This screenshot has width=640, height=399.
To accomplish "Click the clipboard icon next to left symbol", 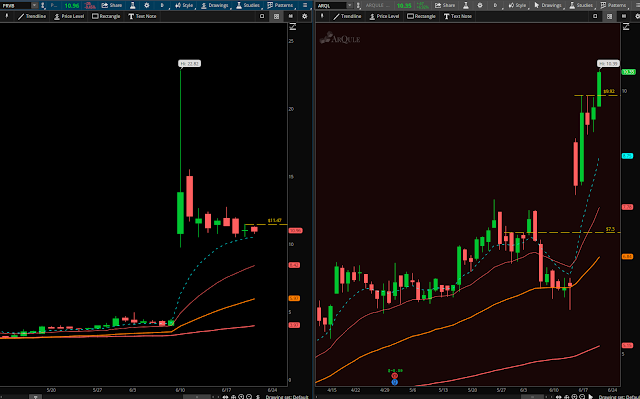I will click(43, 5).
